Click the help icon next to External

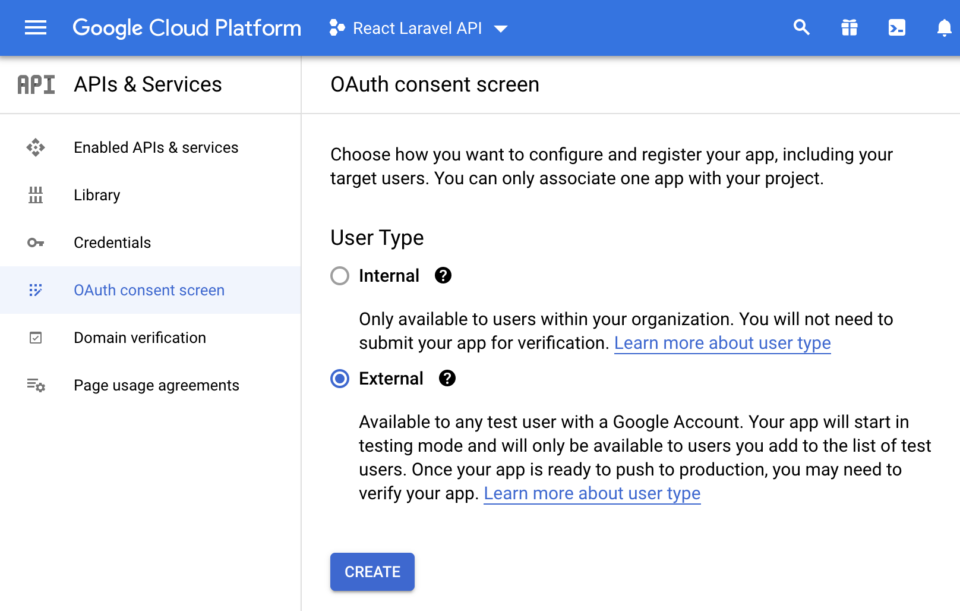point(446,378)
